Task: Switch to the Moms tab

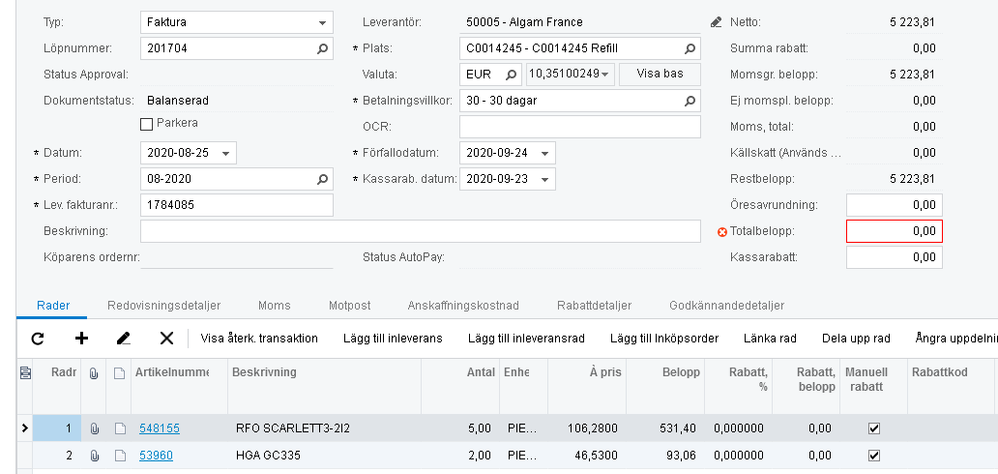Action: (x=274, y=305)
